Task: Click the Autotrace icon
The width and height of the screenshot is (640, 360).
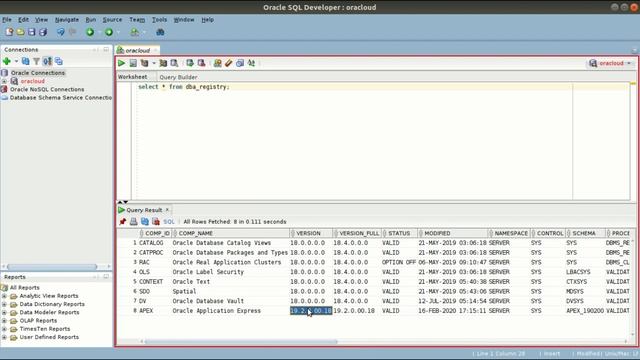Action: click(x=163, y=63)
